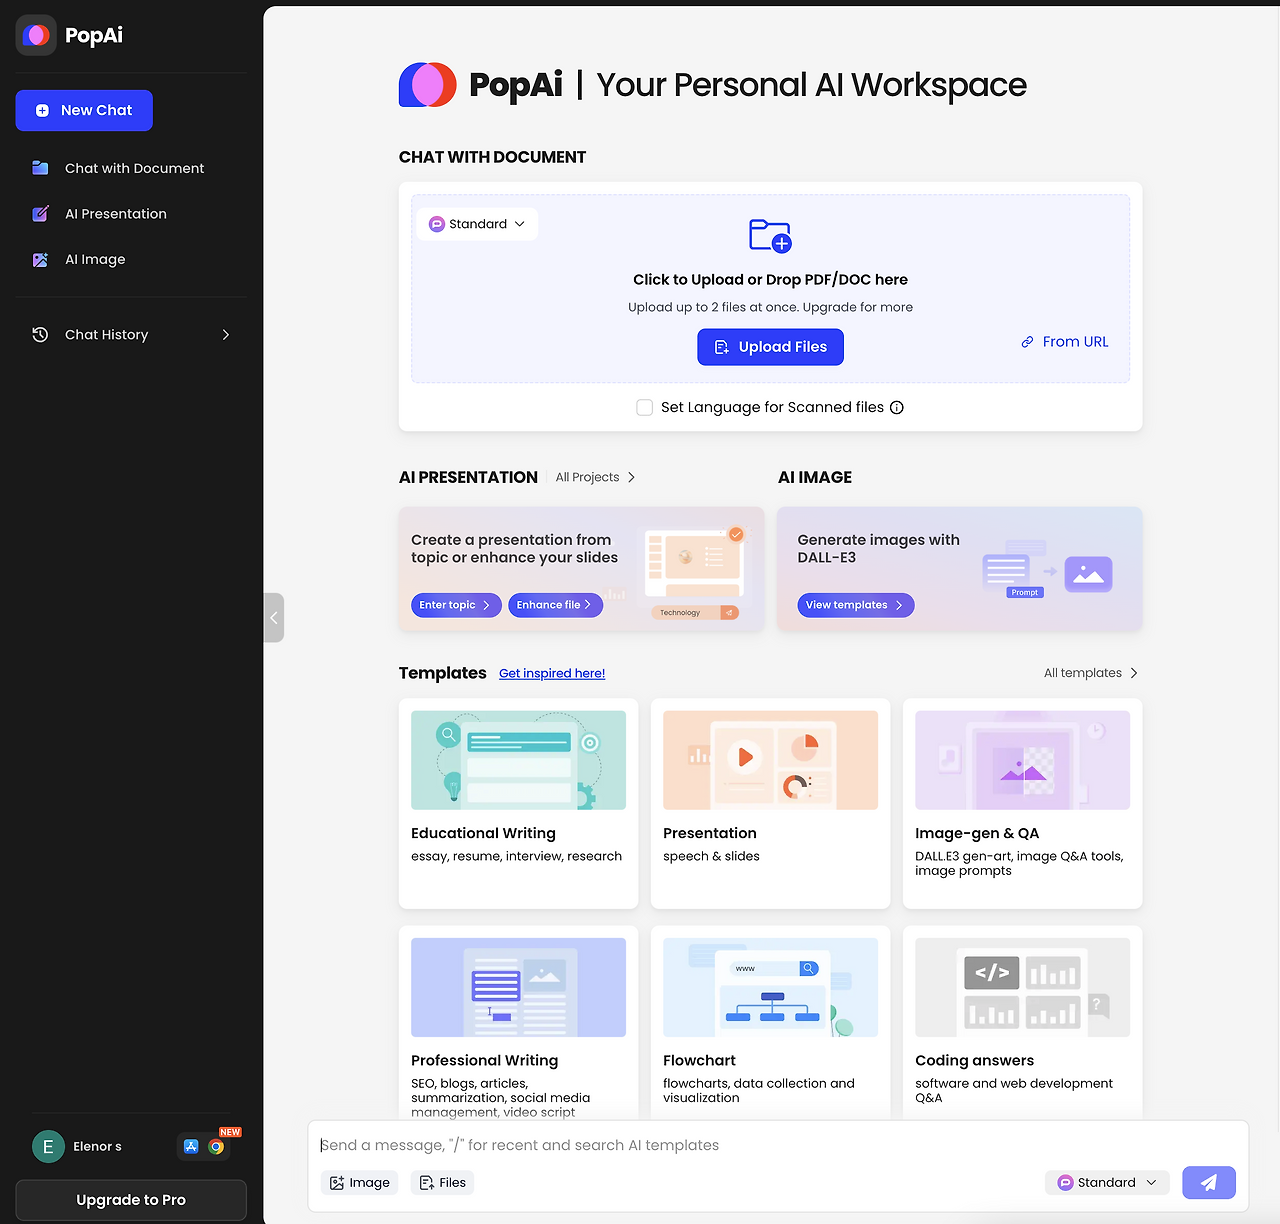Click Enhance file button
The width and height of the screenshot is (1280, 1224).
click(x=555, y=605)
